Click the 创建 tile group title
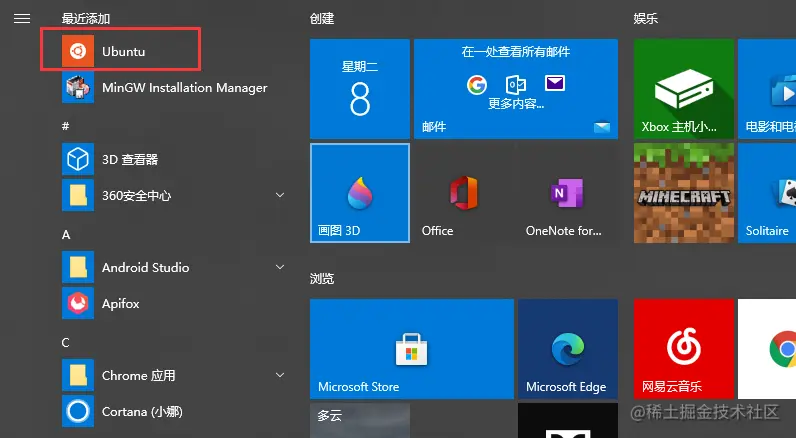This screenshot has height=438, width=796. (322, 19)
